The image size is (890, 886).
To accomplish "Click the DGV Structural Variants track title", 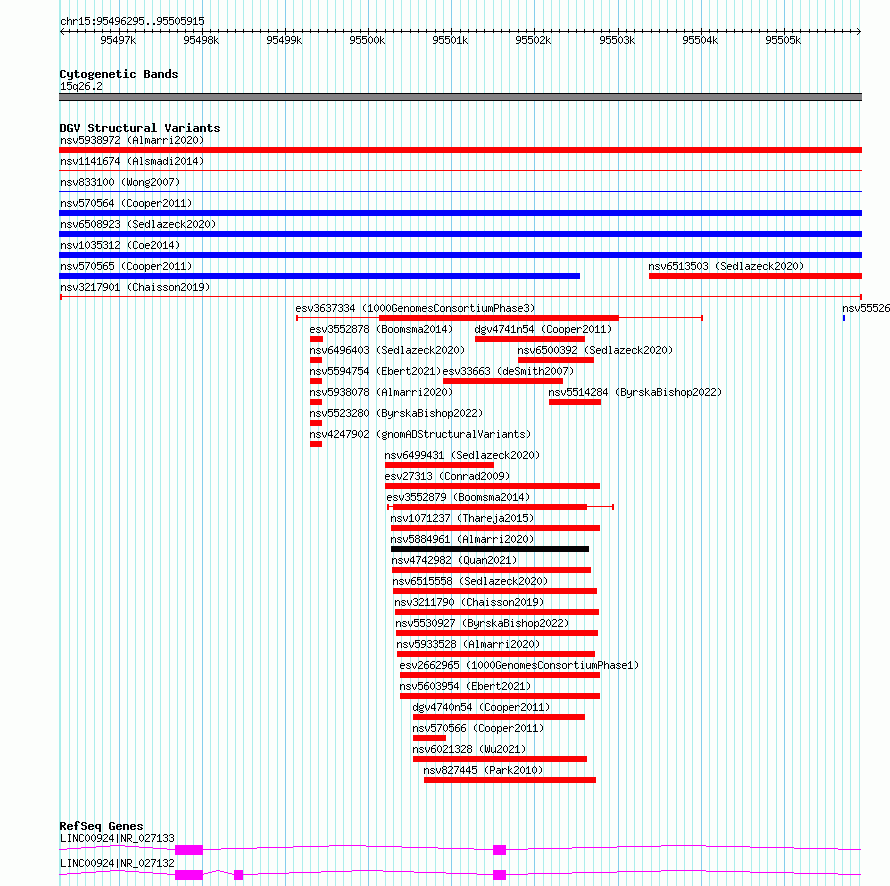I will [x=140, y=128].
